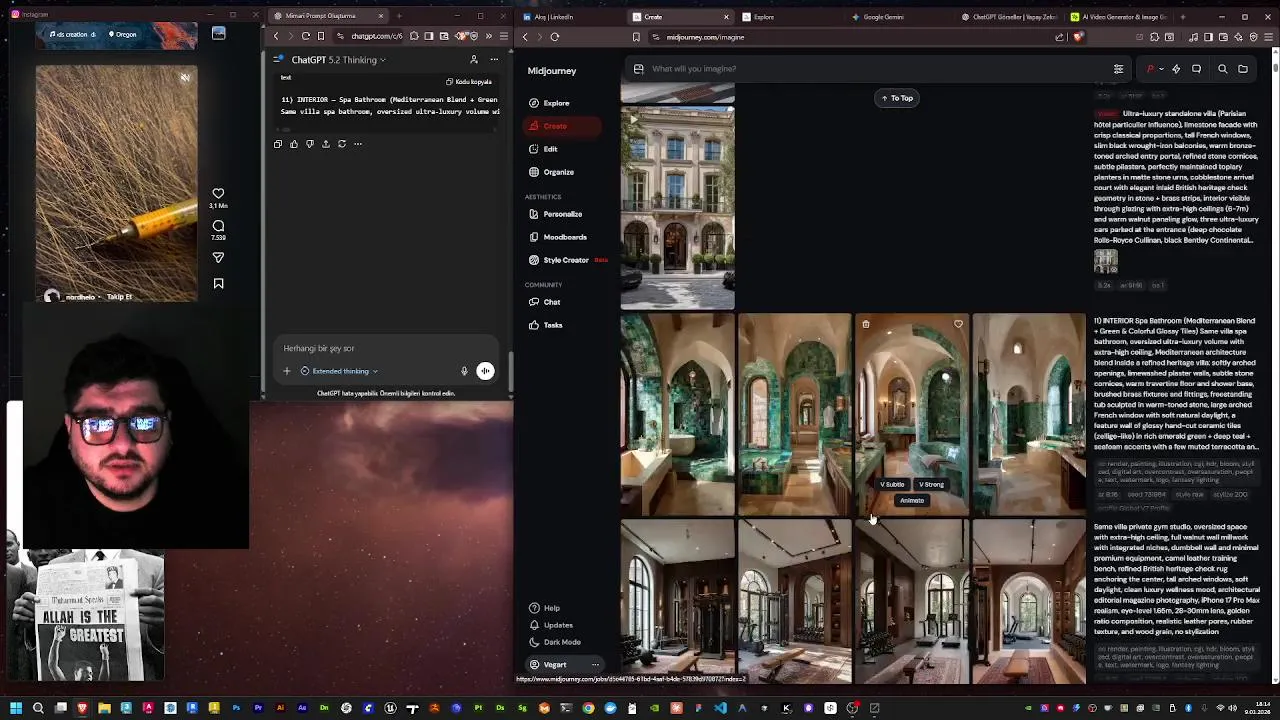Click Kodu kopyala copy code button
This screenshot has width=1280, height=720.
469,82
